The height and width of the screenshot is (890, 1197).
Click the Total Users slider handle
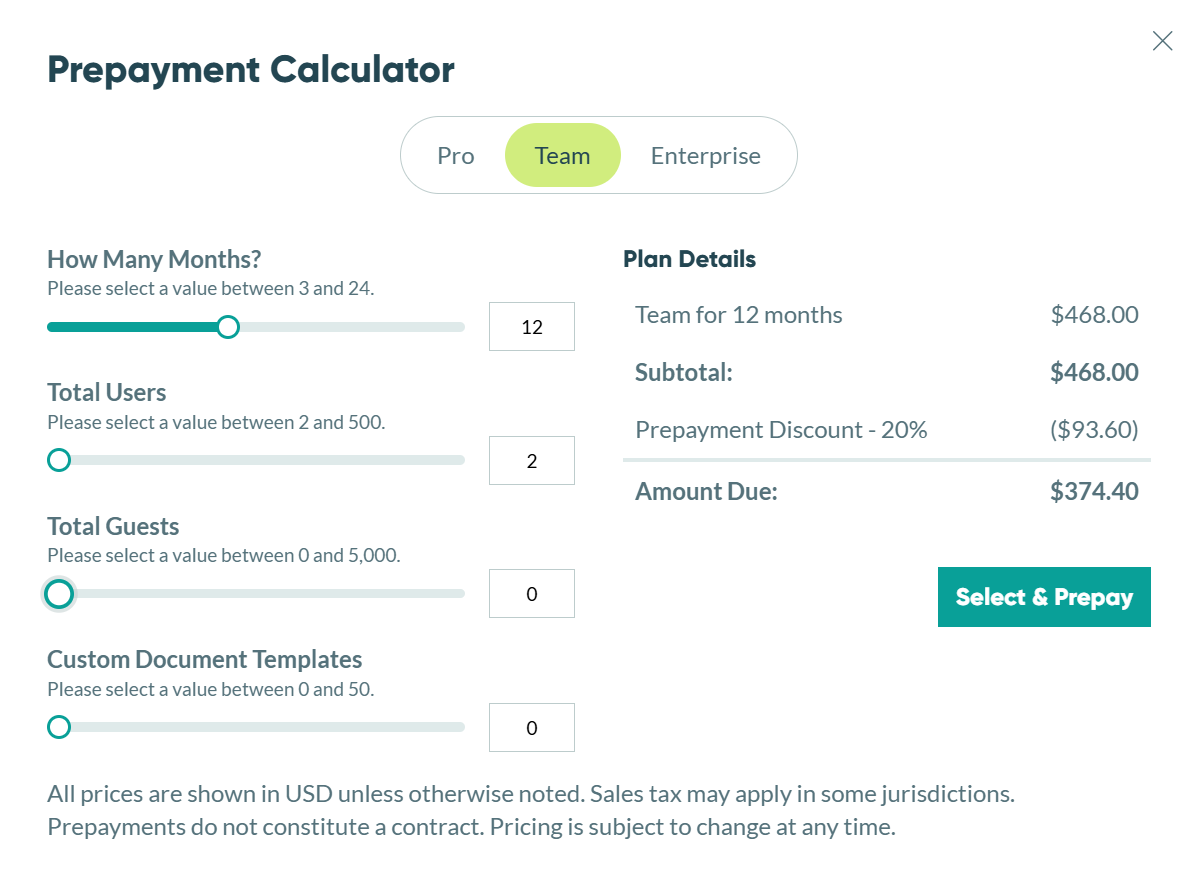[x=58, y=460]
